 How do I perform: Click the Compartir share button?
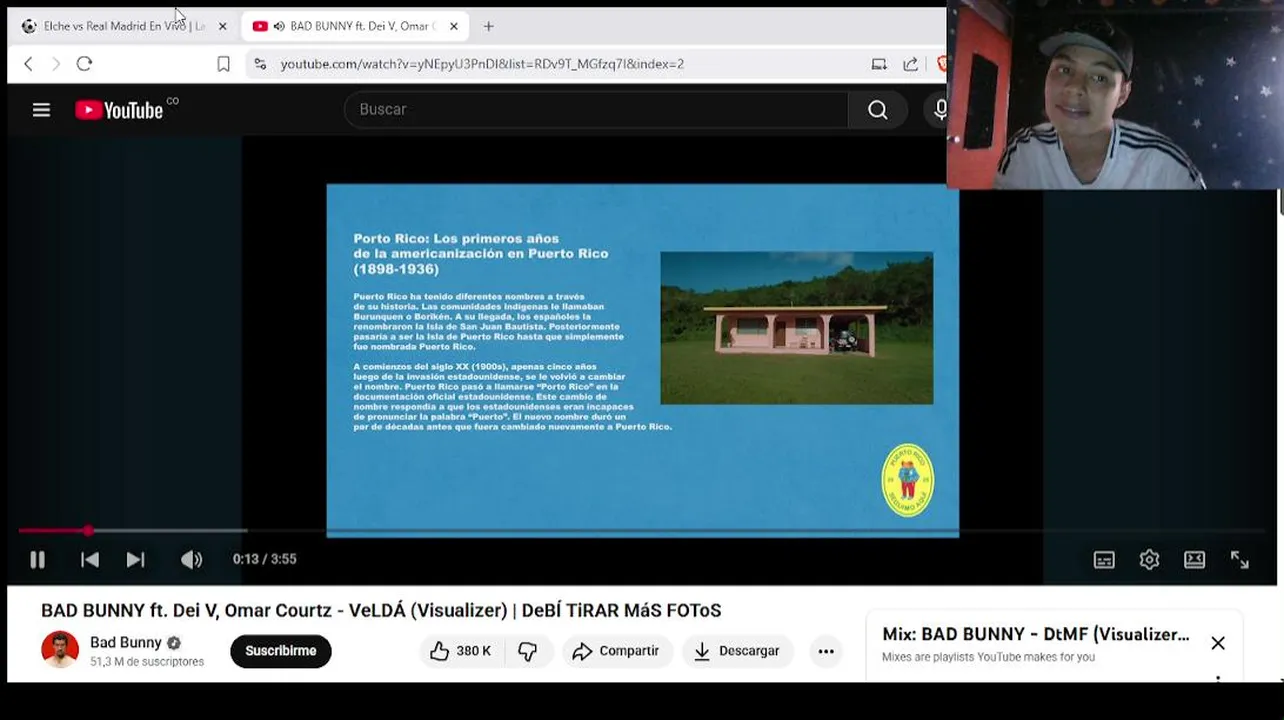pyautogui.click(x=616, y=651)
